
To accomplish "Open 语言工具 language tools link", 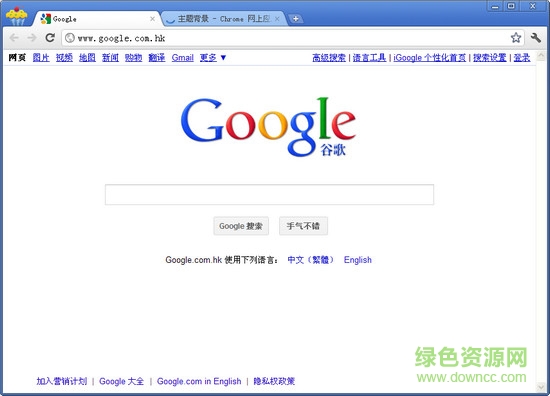I will tap(369, 58).
